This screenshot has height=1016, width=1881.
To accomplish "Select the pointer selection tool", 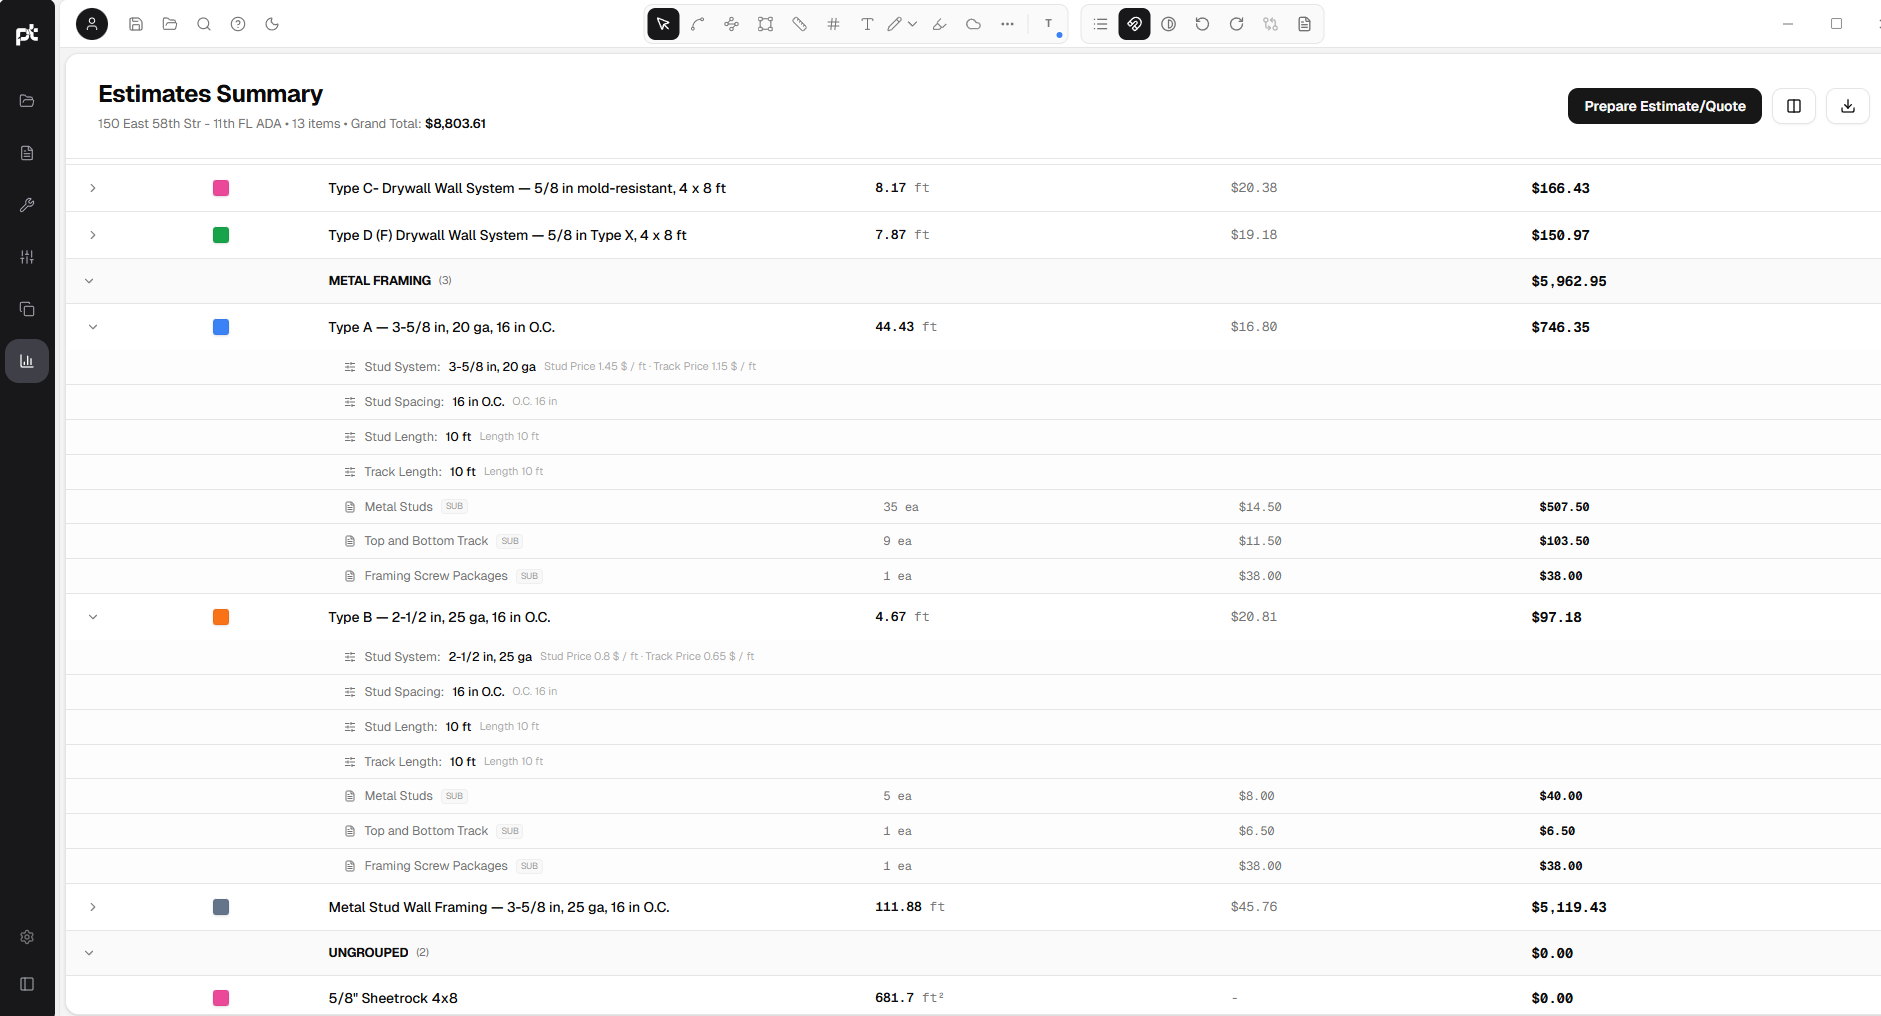I will click(663, 24).
